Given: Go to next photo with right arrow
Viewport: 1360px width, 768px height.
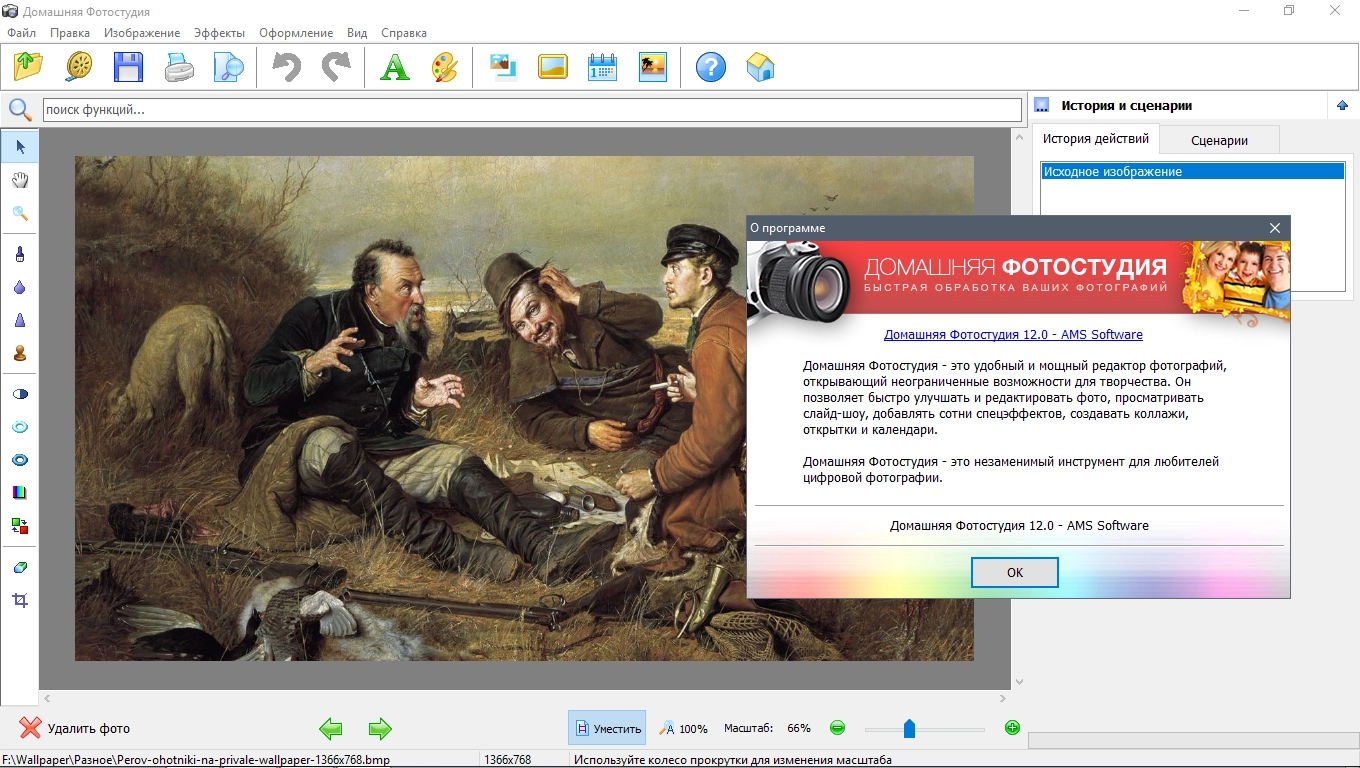Looking at the screenshot, I should 380,728.
